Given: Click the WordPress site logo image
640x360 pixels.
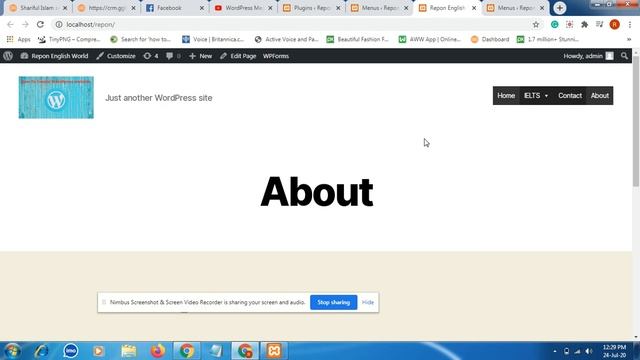Looking at the screenshot, I should point(56,98).
